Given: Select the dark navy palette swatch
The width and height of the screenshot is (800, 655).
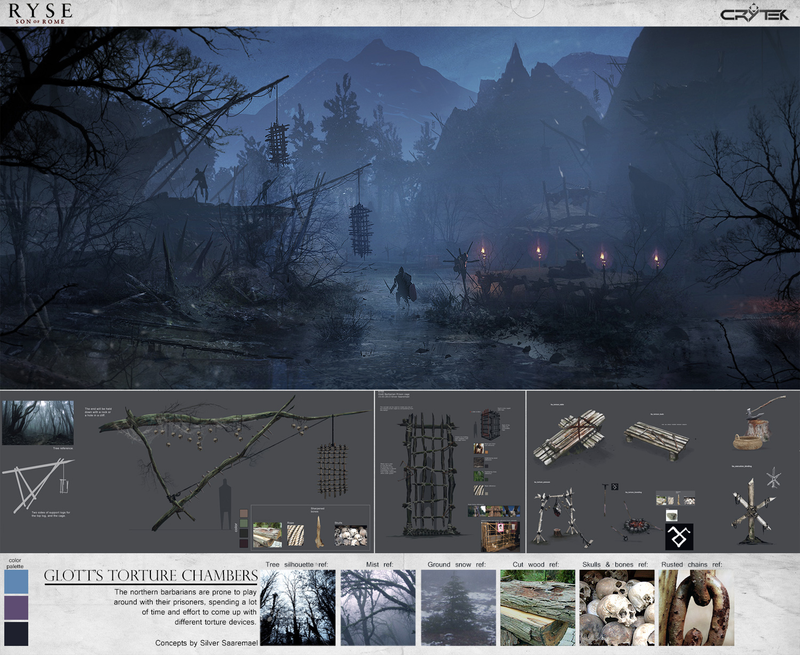Looking at the screenshot, I should pos(16,634).
